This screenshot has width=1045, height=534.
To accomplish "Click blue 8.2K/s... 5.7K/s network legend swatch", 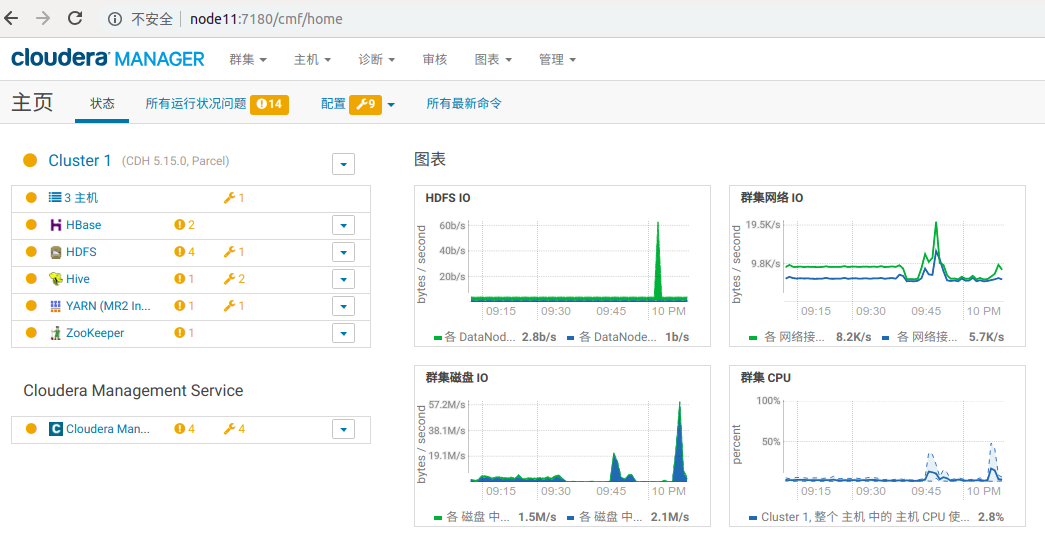I will (x=886, y=338).
